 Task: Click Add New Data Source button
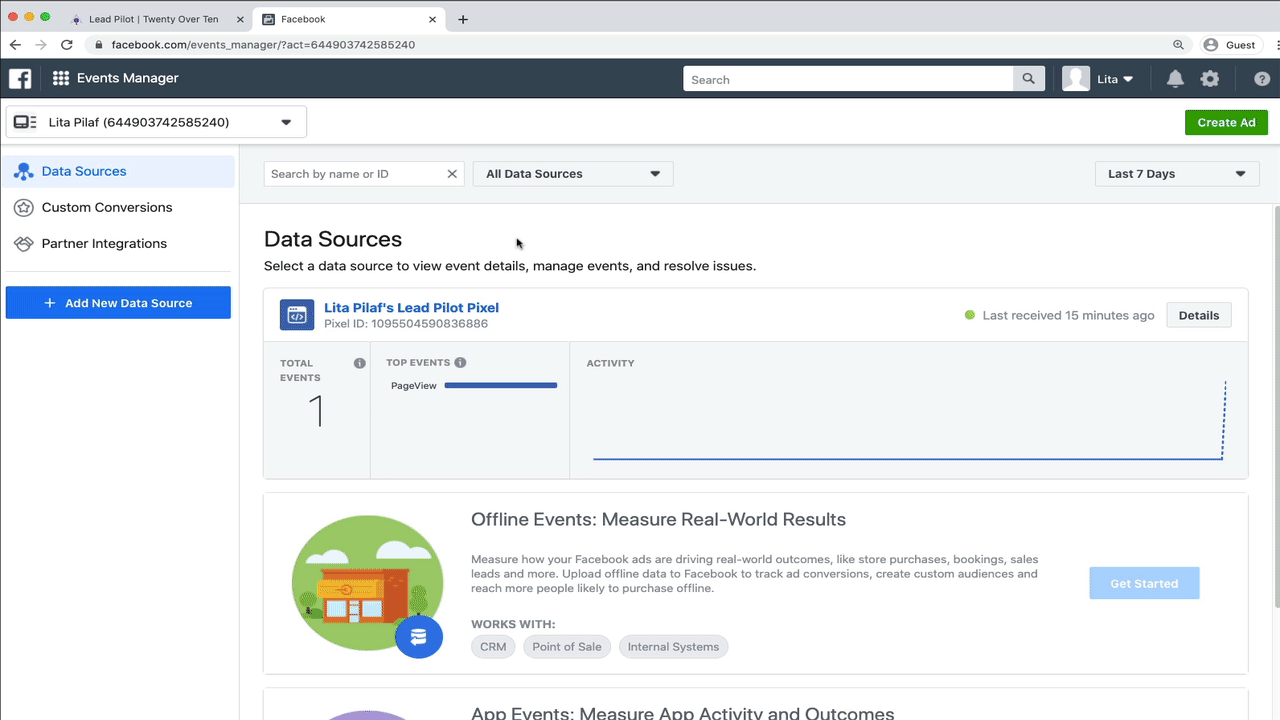point(118,303)
